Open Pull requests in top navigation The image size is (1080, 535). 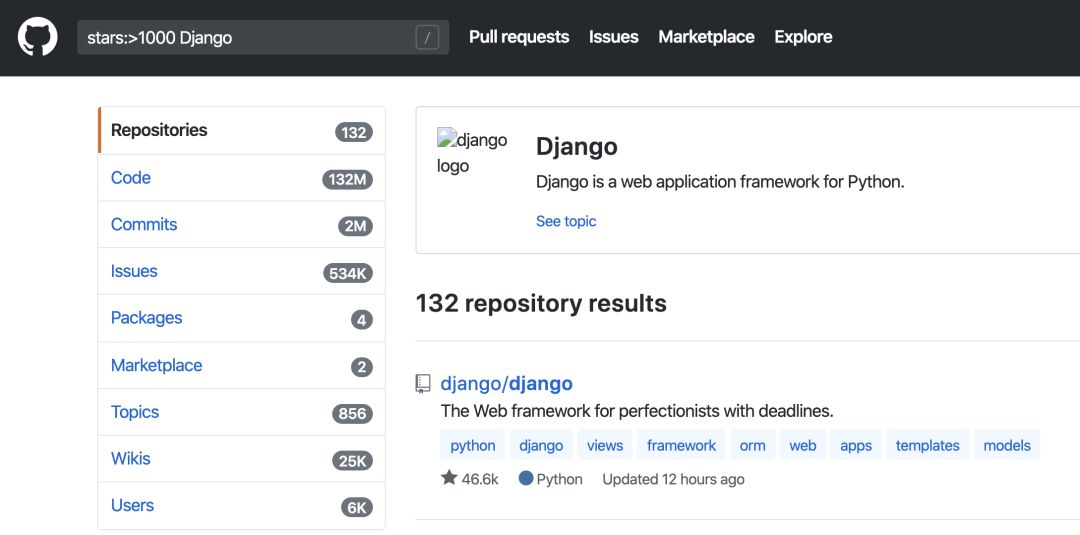tap(519, 36)
